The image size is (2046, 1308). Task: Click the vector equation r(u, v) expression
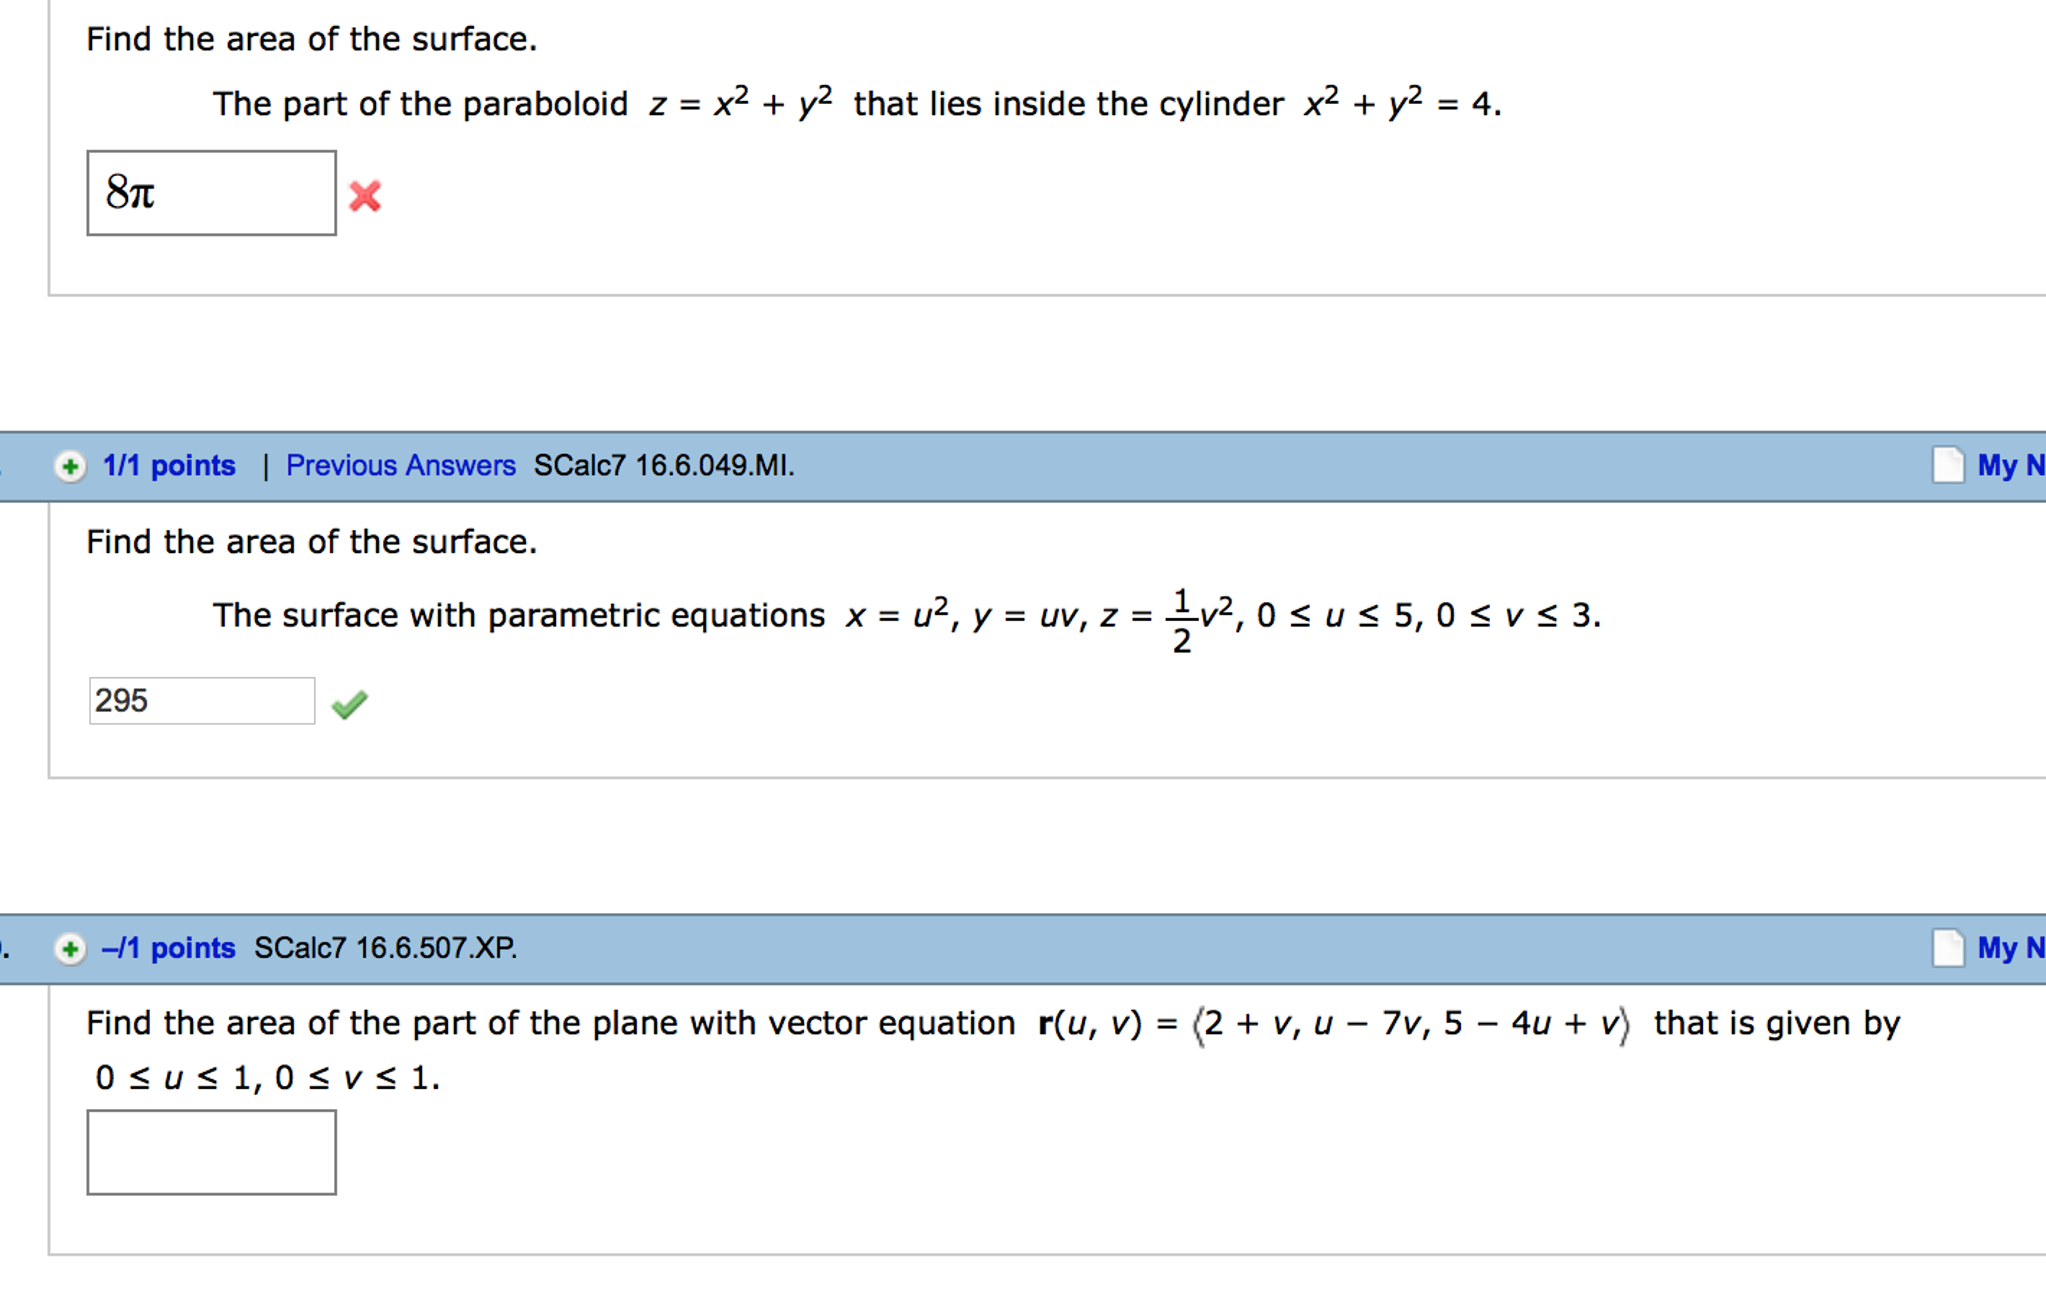[x=1333, y=1024]
